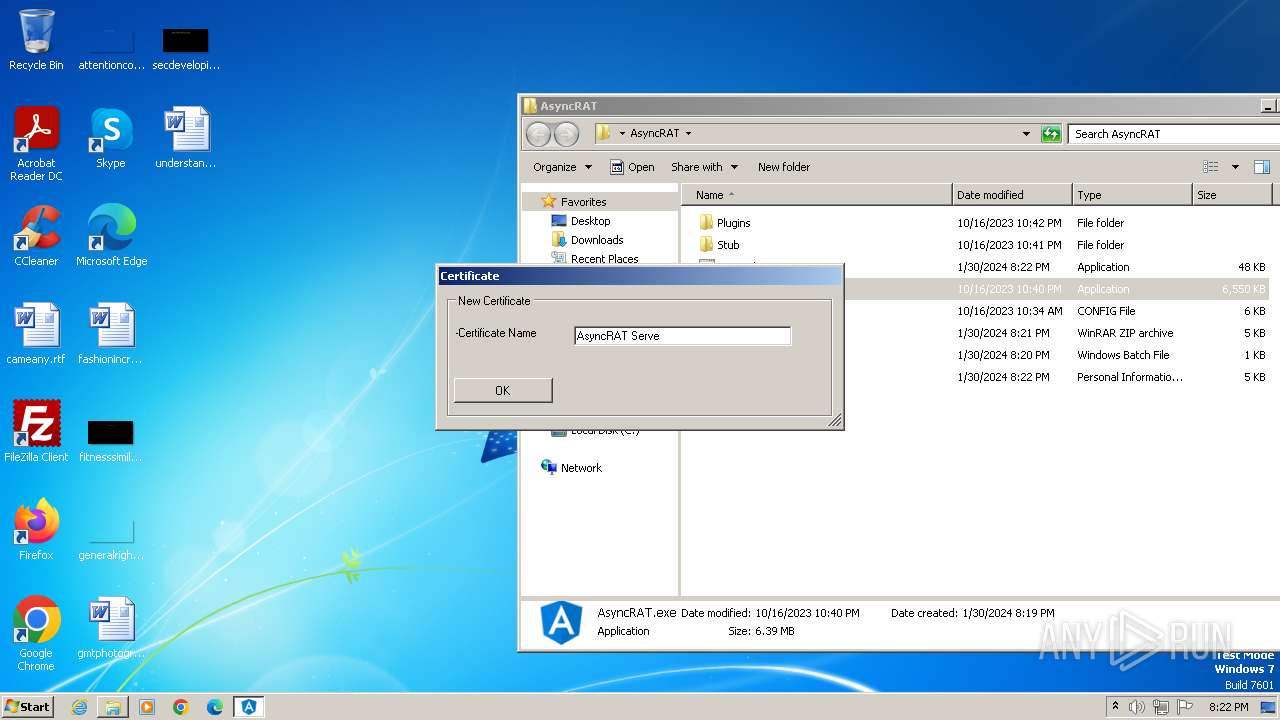The height and width of the screenshot is (720, 1280).
Task: Click the Search AsyncRAT box
Action: pyautogui.click(x=1172, y=134)
